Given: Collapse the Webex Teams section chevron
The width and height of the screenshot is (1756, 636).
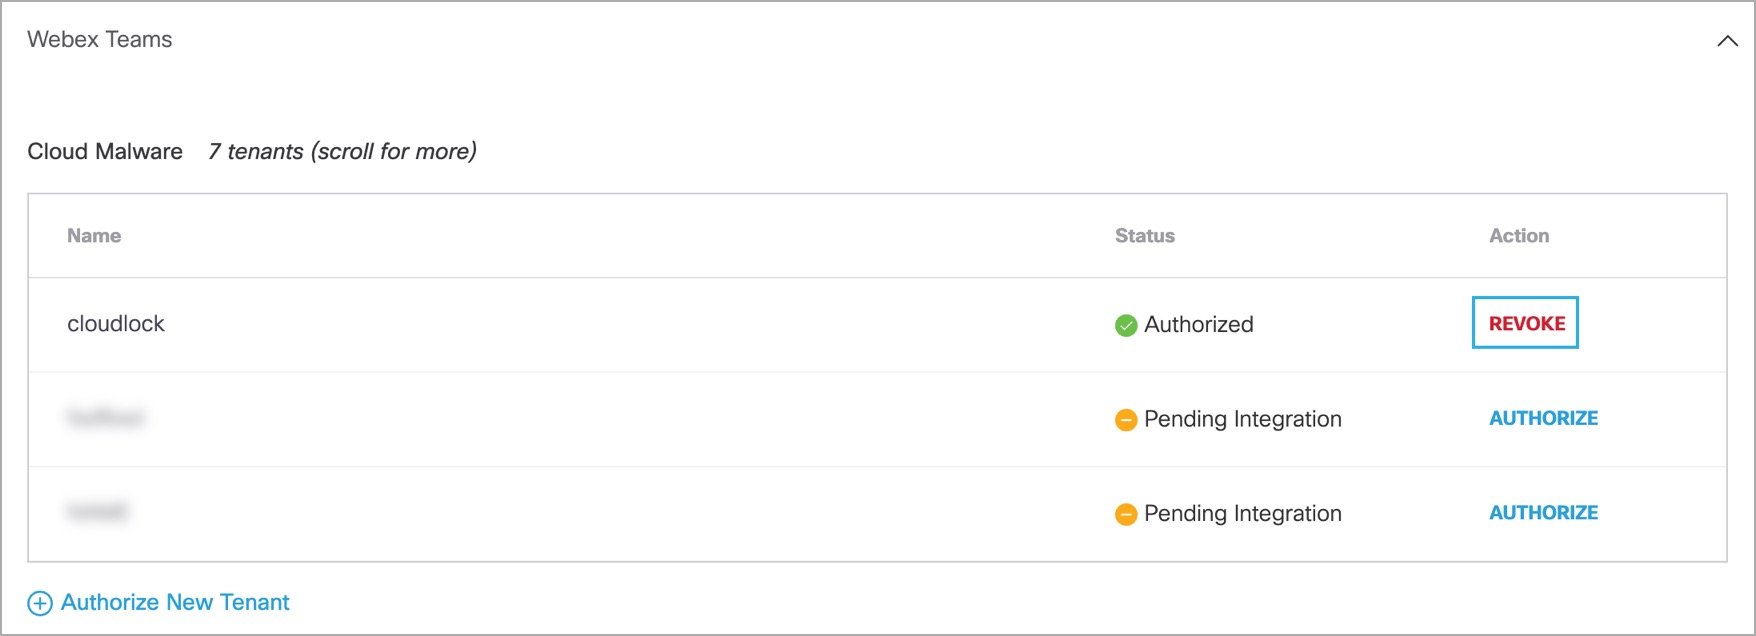Looking at the screenshot, I should 1727,41.
